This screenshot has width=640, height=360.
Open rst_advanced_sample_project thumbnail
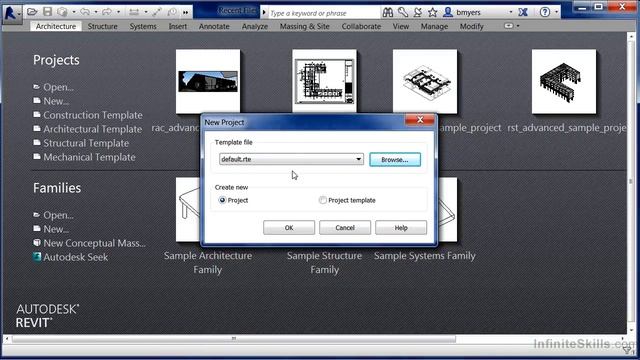(x=564, y=82)
